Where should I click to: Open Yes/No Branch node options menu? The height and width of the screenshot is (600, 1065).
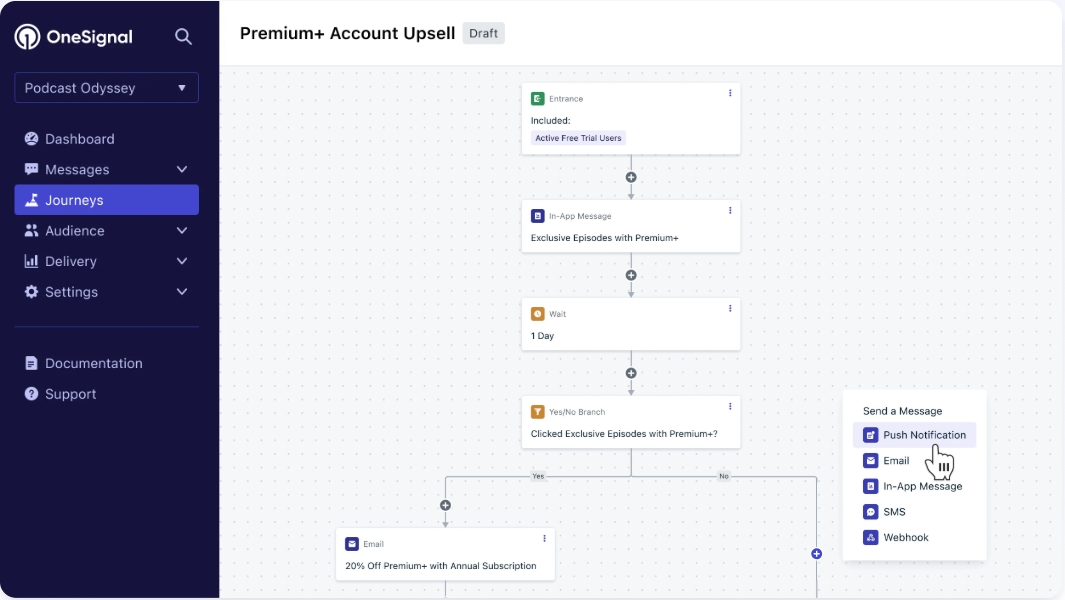(730, 406)
